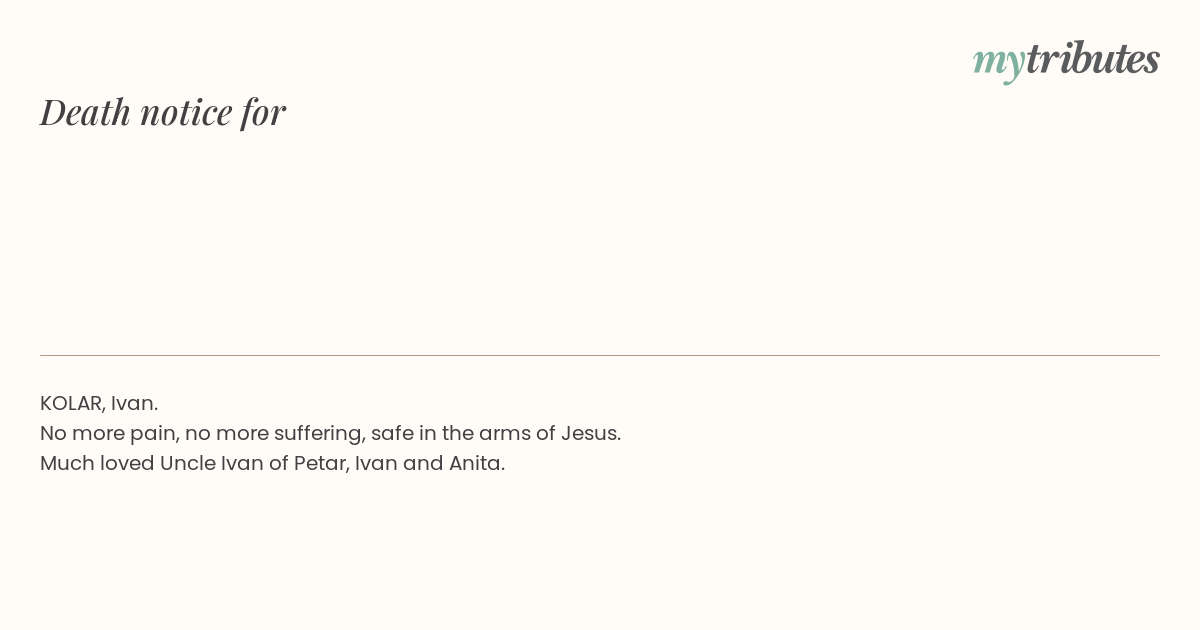This screenshot has height=630, width=1200.
Task: Click the surname "KOLAR"
Action: [x=72, y=403]
